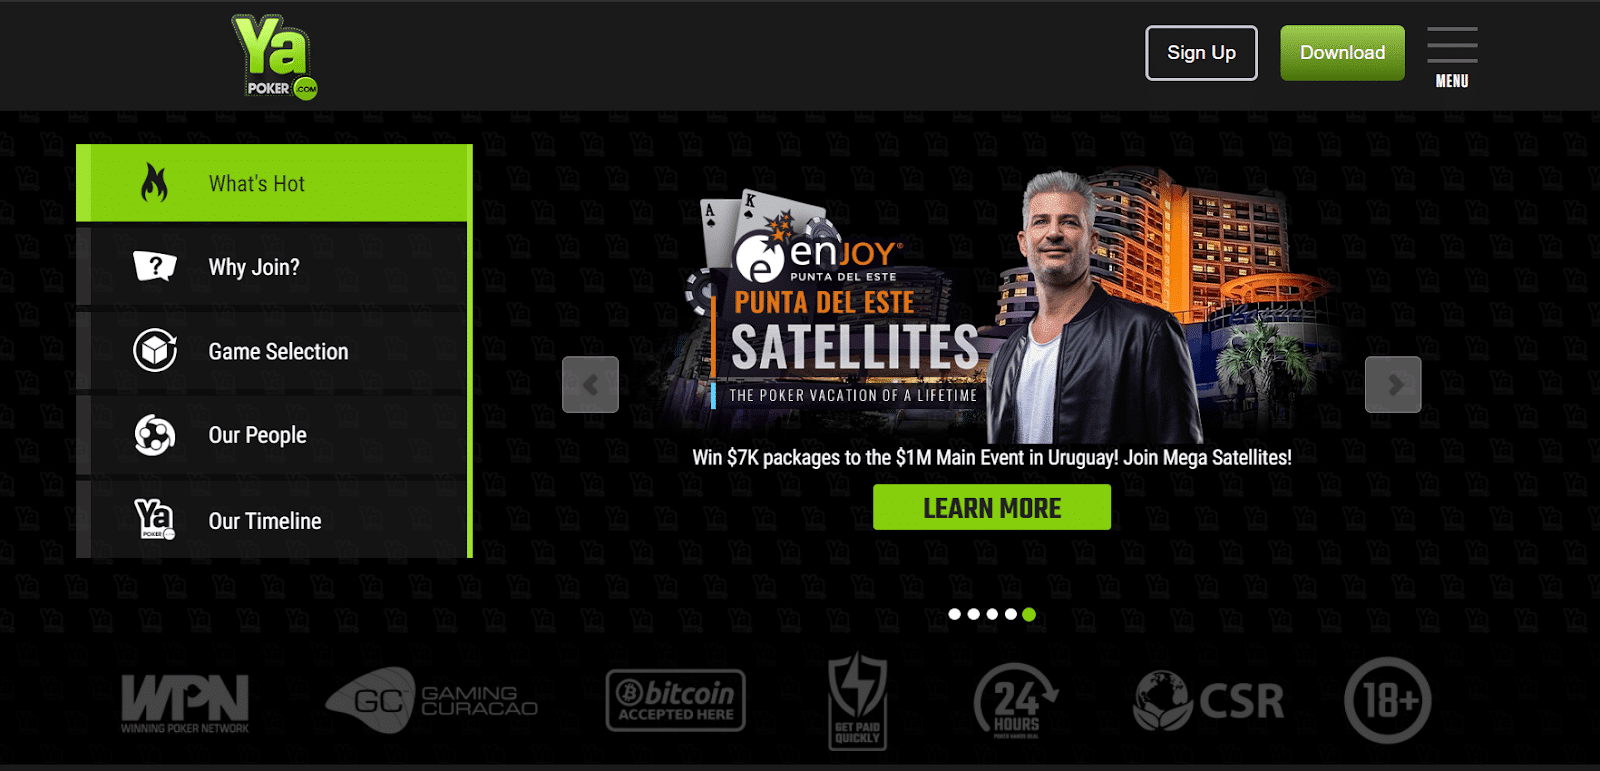Select the third carousel dot
The image size is (1600, 771).
point(992,614)
